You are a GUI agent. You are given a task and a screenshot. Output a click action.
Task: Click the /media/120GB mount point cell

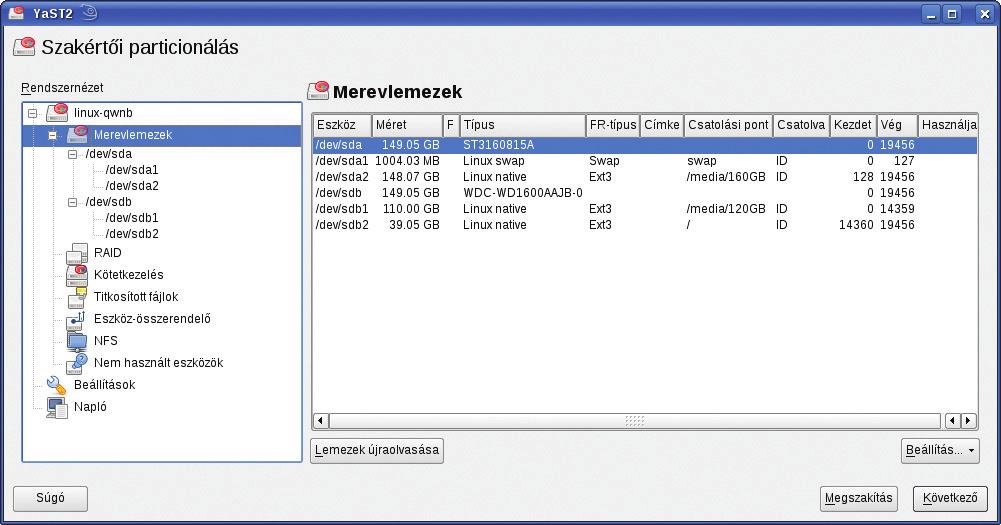pos(726,209)
